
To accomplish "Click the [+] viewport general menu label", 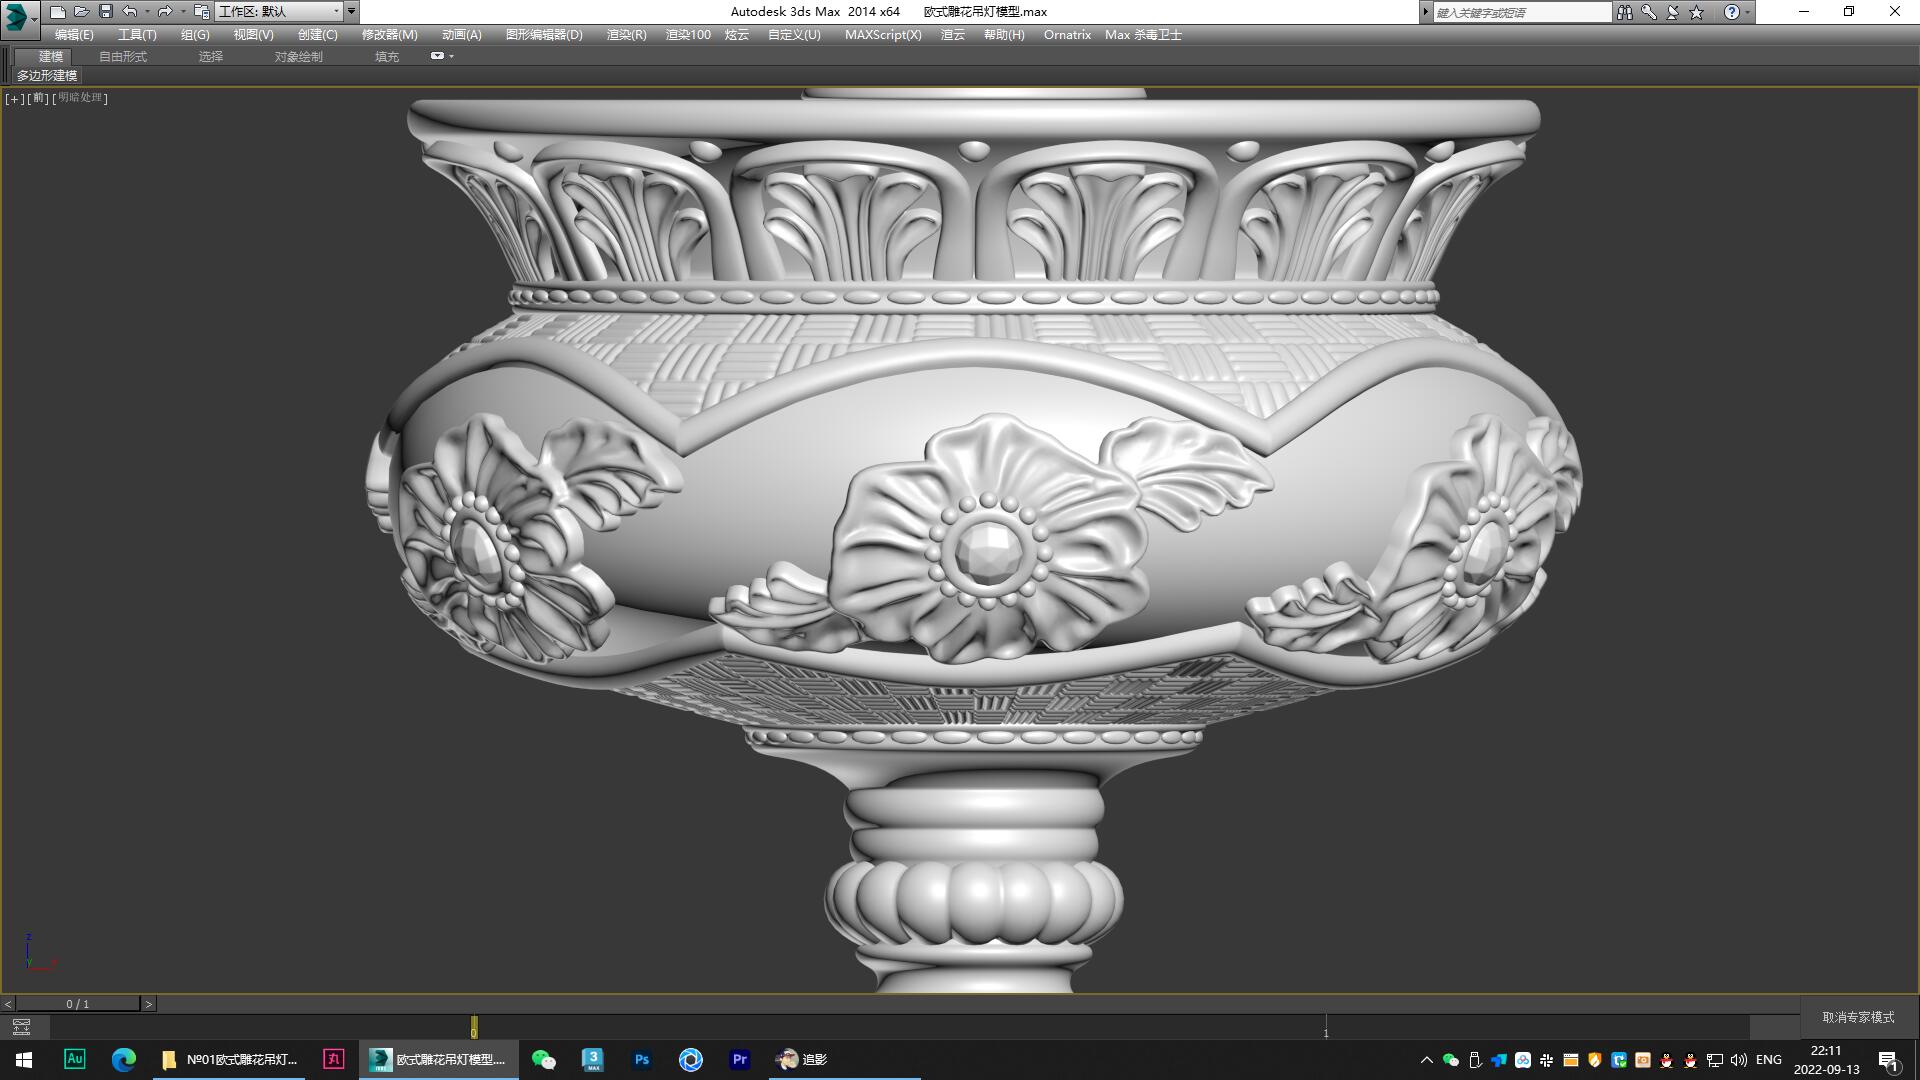I will pyautogui.click(x=14, y=98).
